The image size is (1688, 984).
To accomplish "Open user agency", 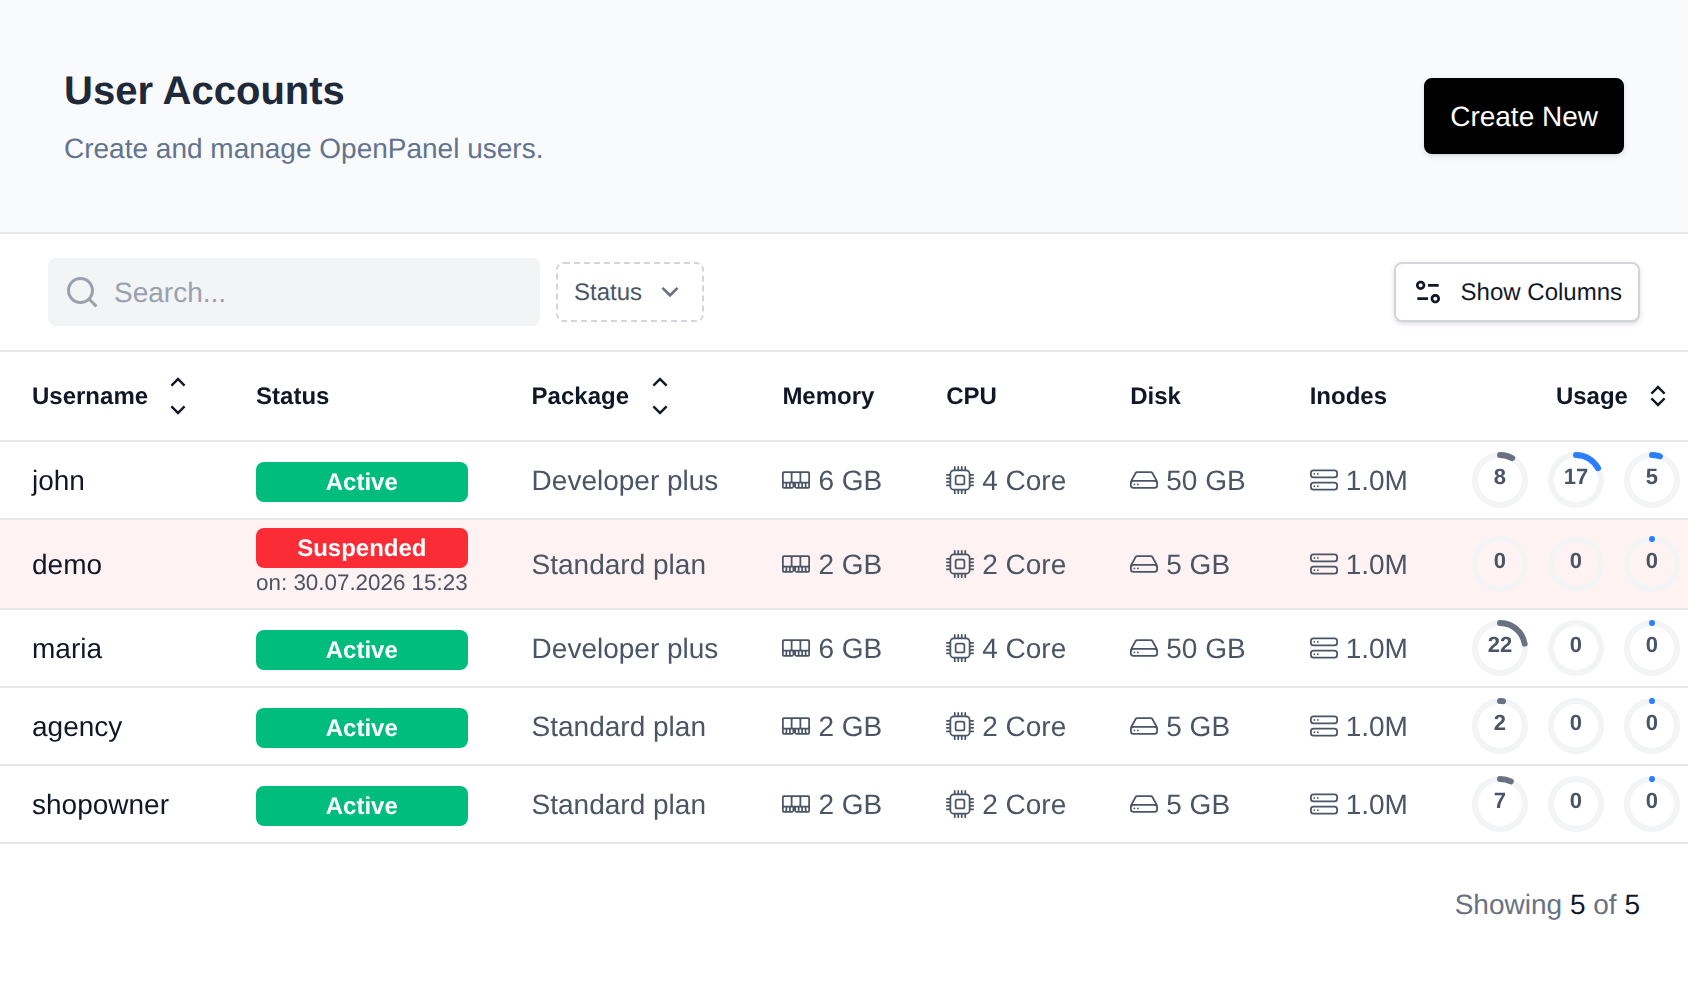I will pyautogui.click(x=77, y=727).
